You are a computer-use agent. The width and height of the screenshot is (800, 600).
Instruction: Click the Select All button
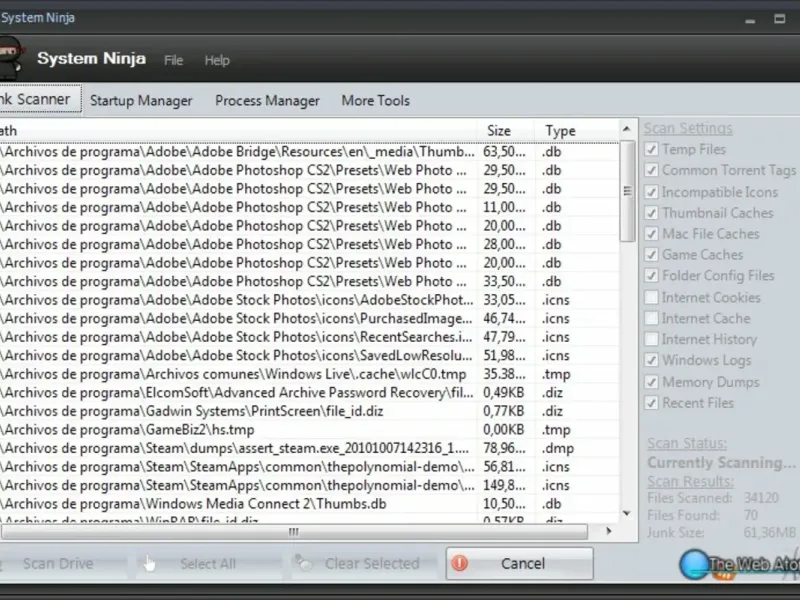click(208, 563)
